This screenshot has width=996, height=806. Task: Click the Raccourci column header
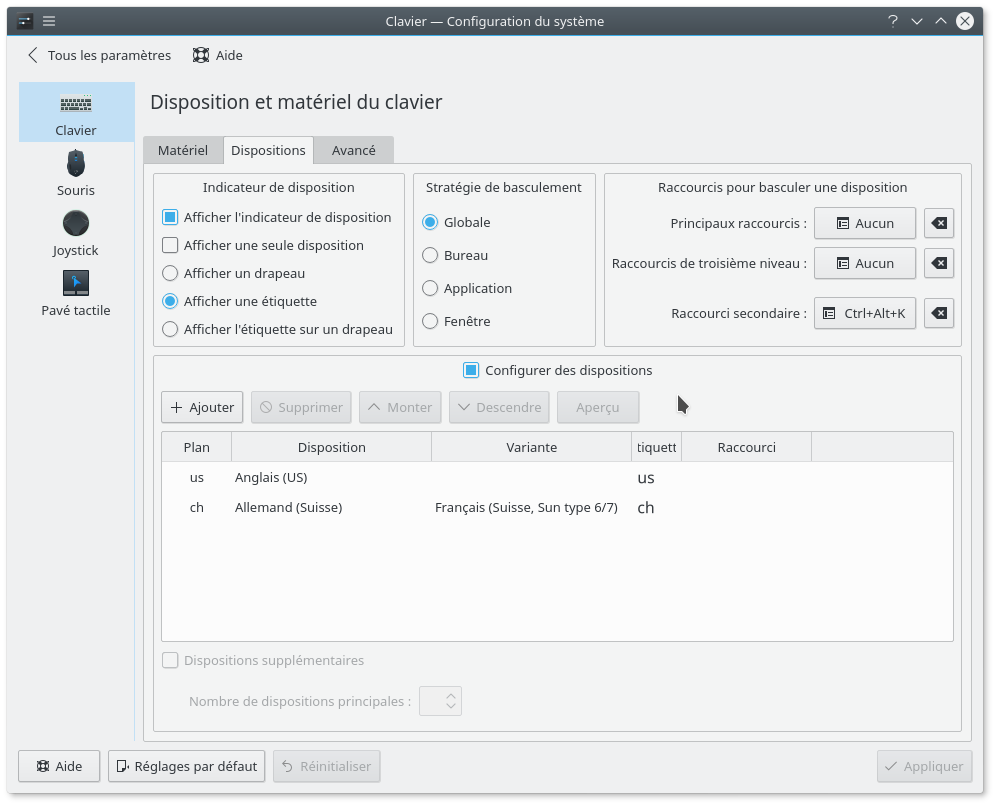click(x=746, y=447)
